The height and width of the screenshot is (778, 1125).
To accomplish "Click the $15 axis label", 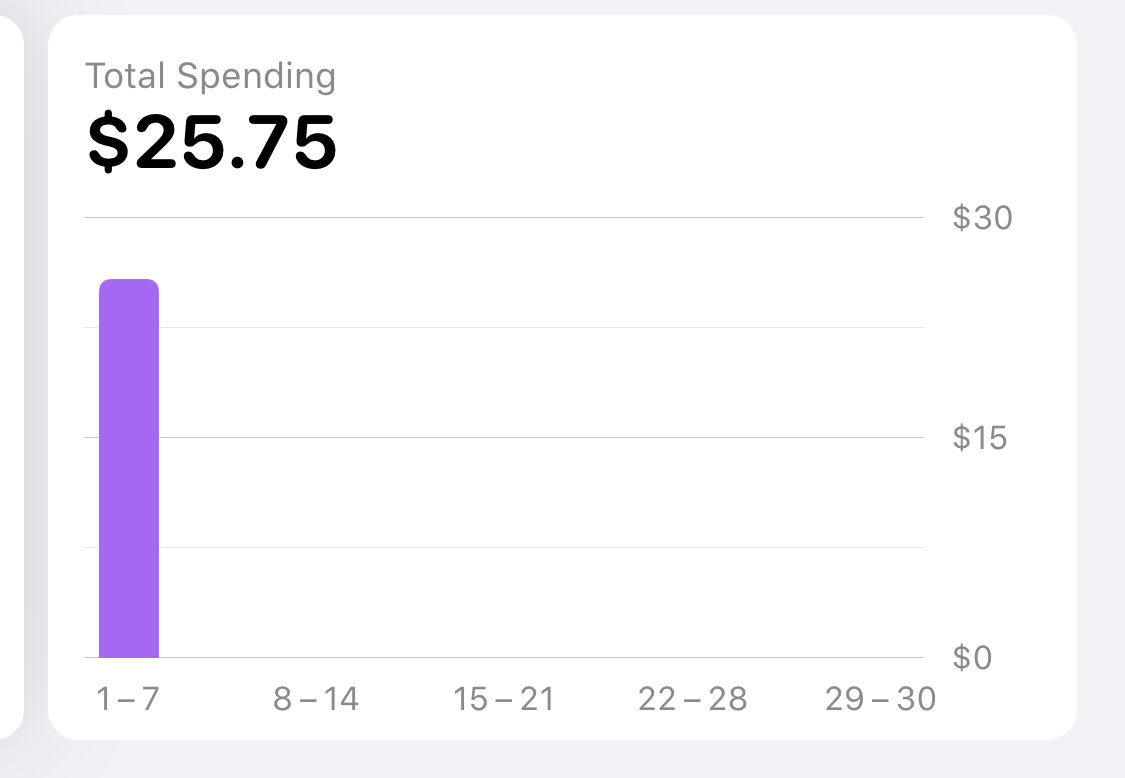I will [x=979, y=438].
